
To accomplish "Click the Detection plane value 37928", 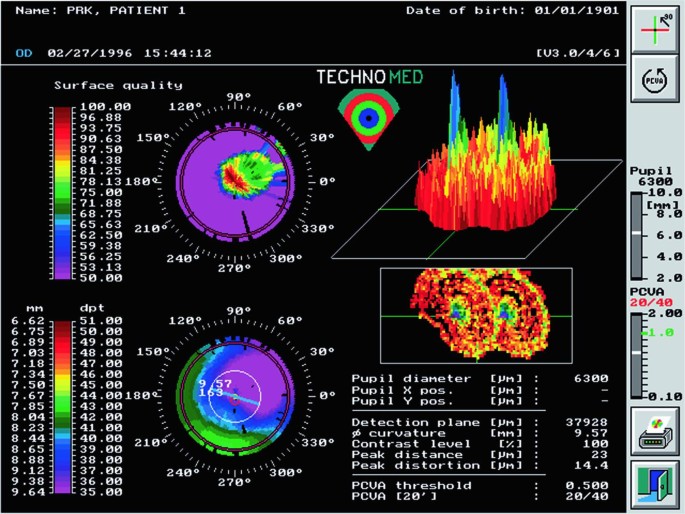I will click(x=586, y=422).
